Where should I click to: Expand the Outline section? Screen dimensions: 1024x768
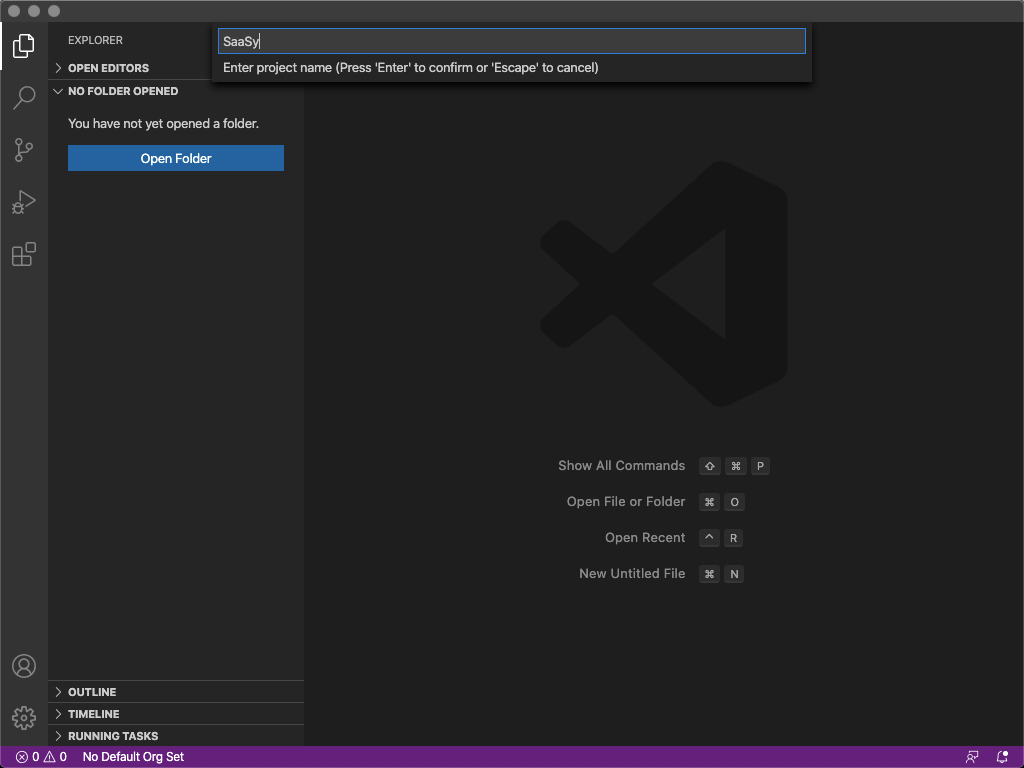pyautogui.click(x=92, y=692)
